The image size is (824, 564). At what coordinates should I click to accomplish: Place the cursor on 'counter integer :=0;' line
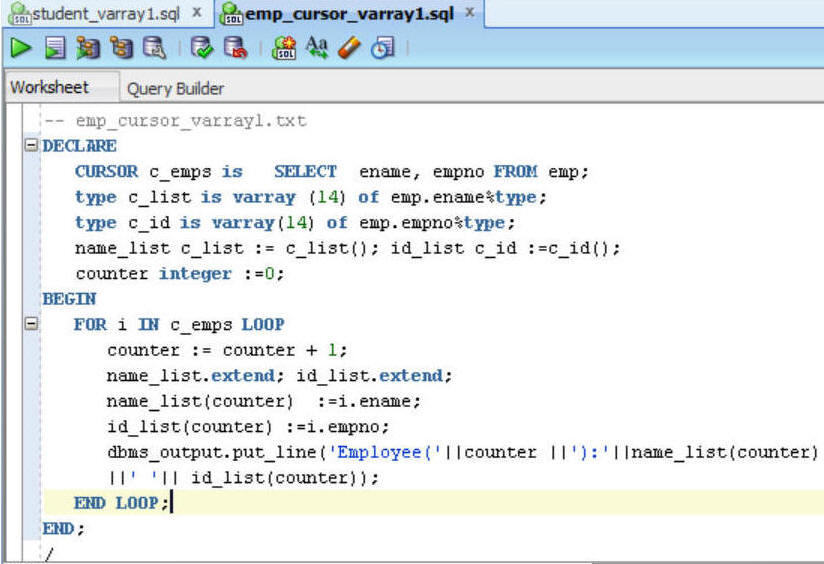[x=180, y=273]
